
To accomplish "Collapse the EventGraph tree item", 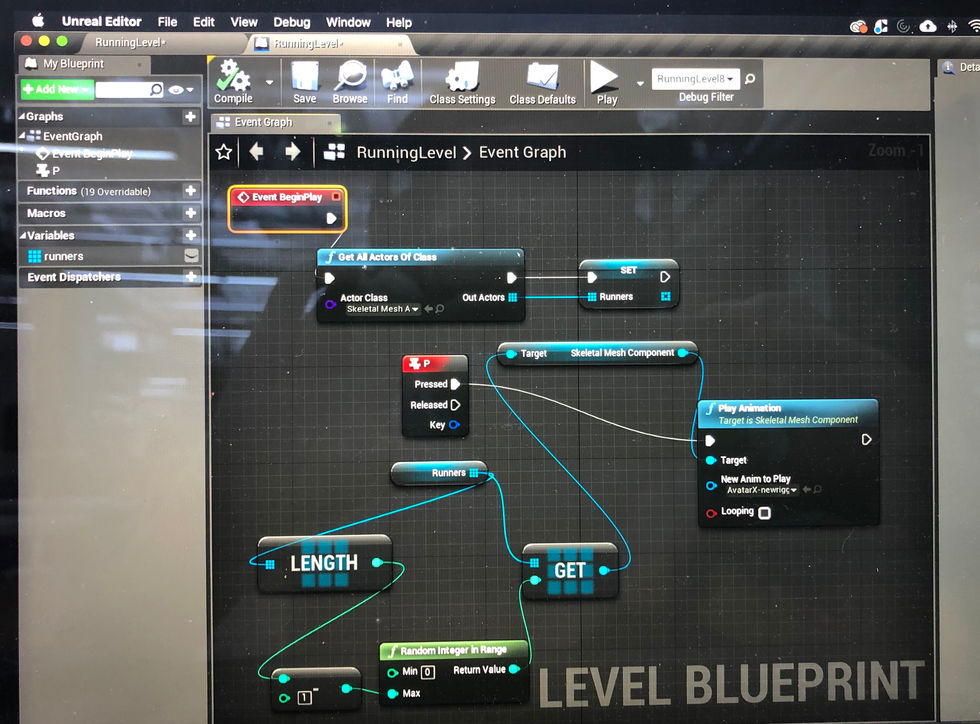I will (x=22, y=135).
